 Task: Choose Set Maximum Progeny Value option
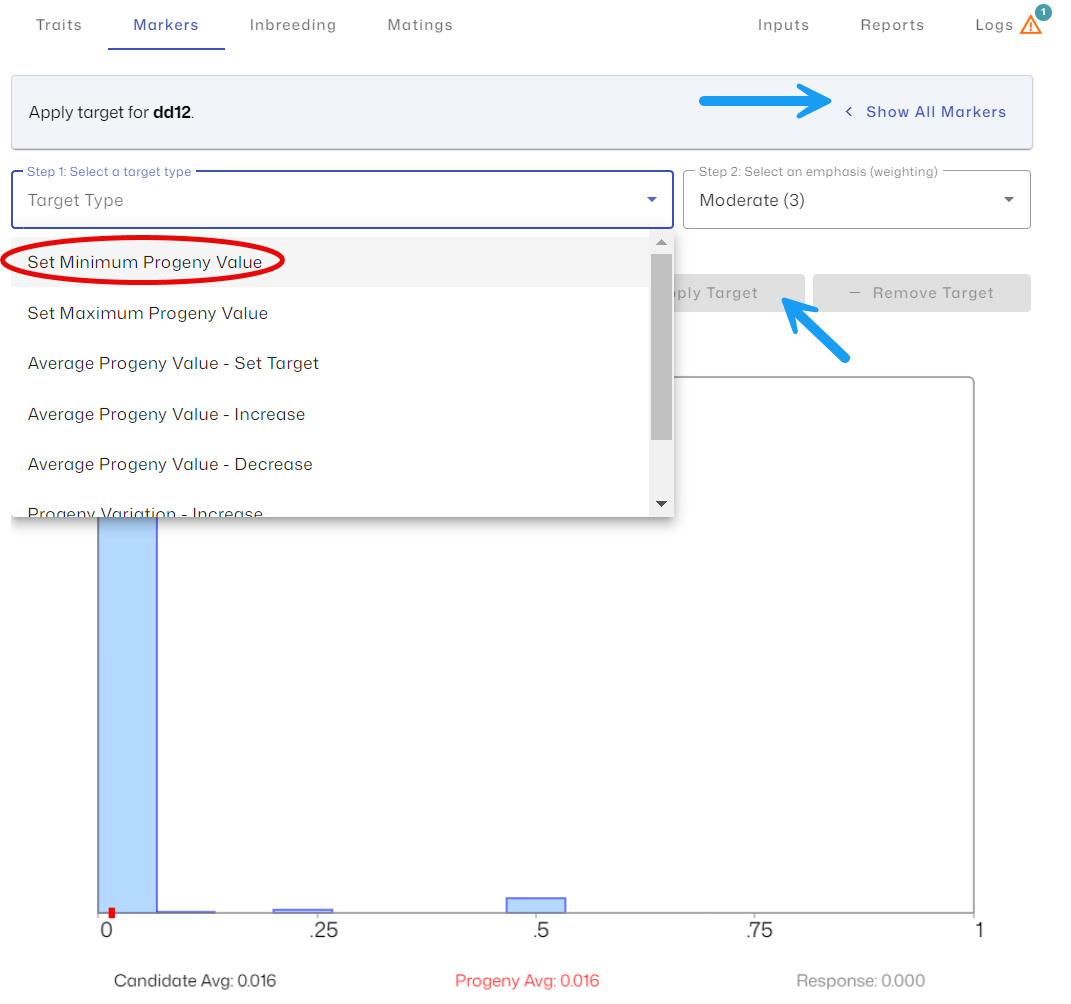click(148, 313)
